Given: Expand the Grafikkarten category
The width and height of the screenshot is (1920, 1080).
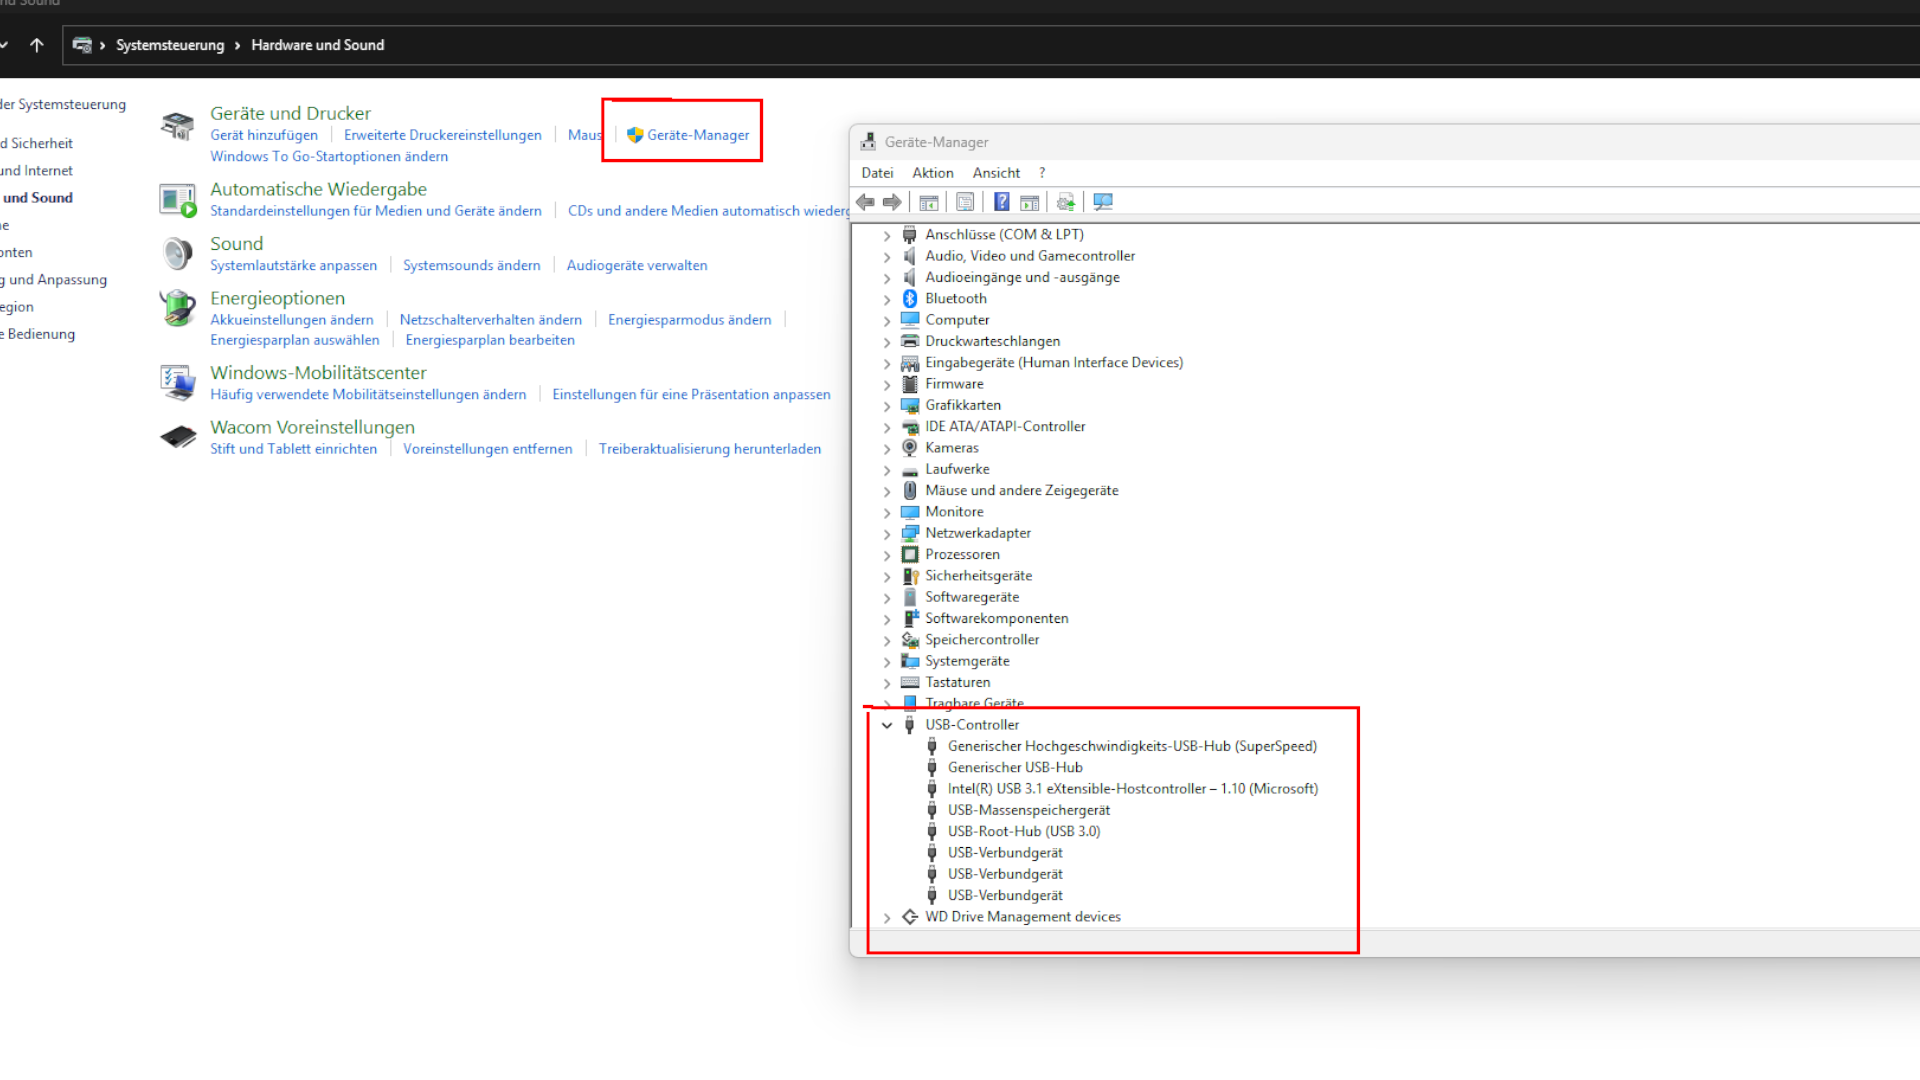Looking at the screenshot, I should point(887,406).
